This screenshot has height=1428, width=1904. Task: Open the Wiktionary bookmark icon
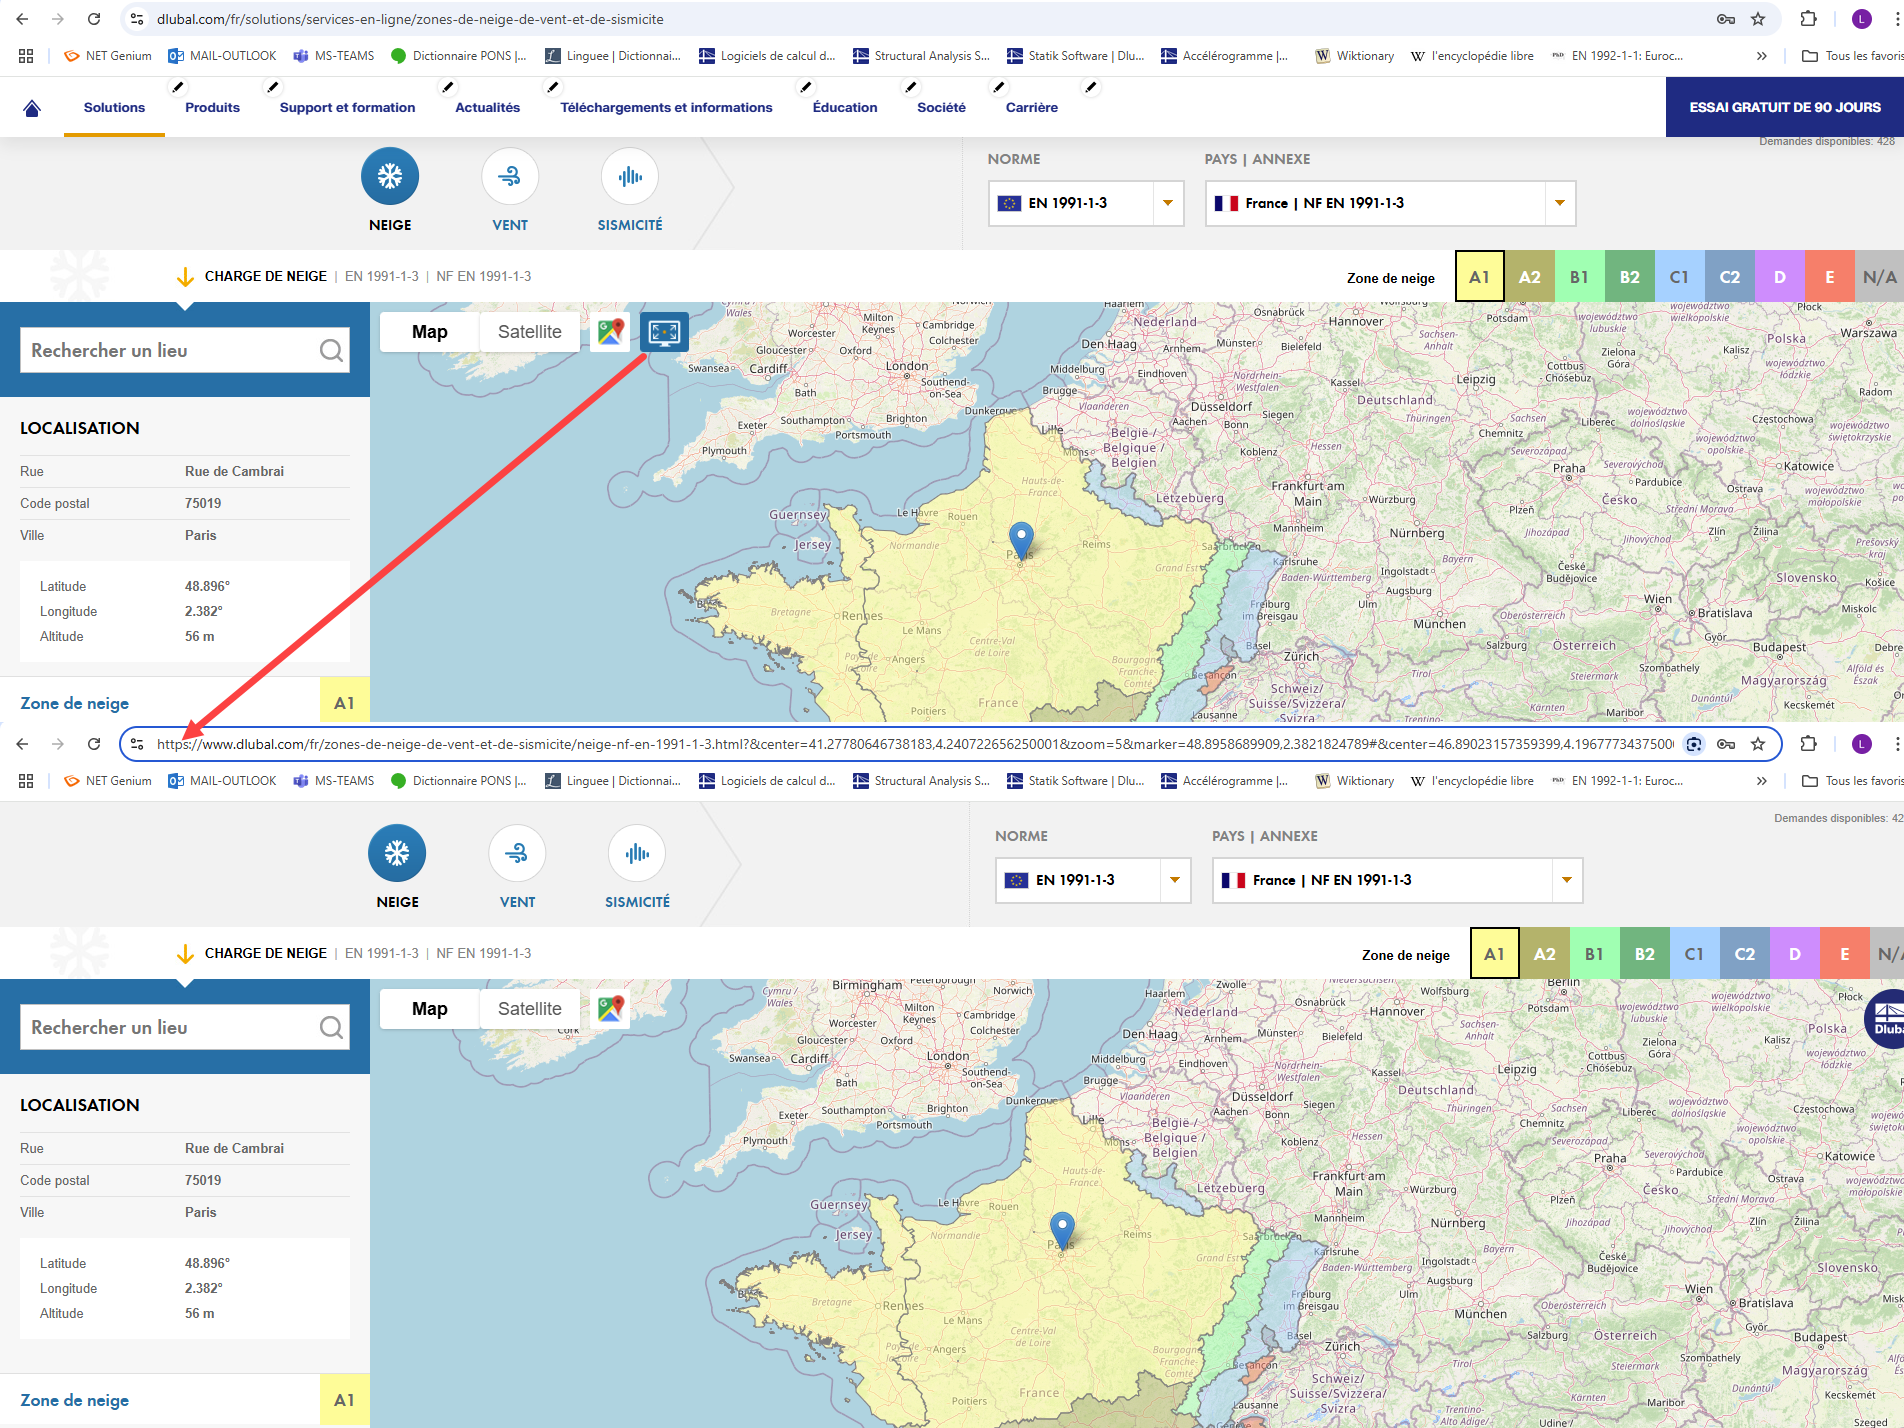[1322, 56]
